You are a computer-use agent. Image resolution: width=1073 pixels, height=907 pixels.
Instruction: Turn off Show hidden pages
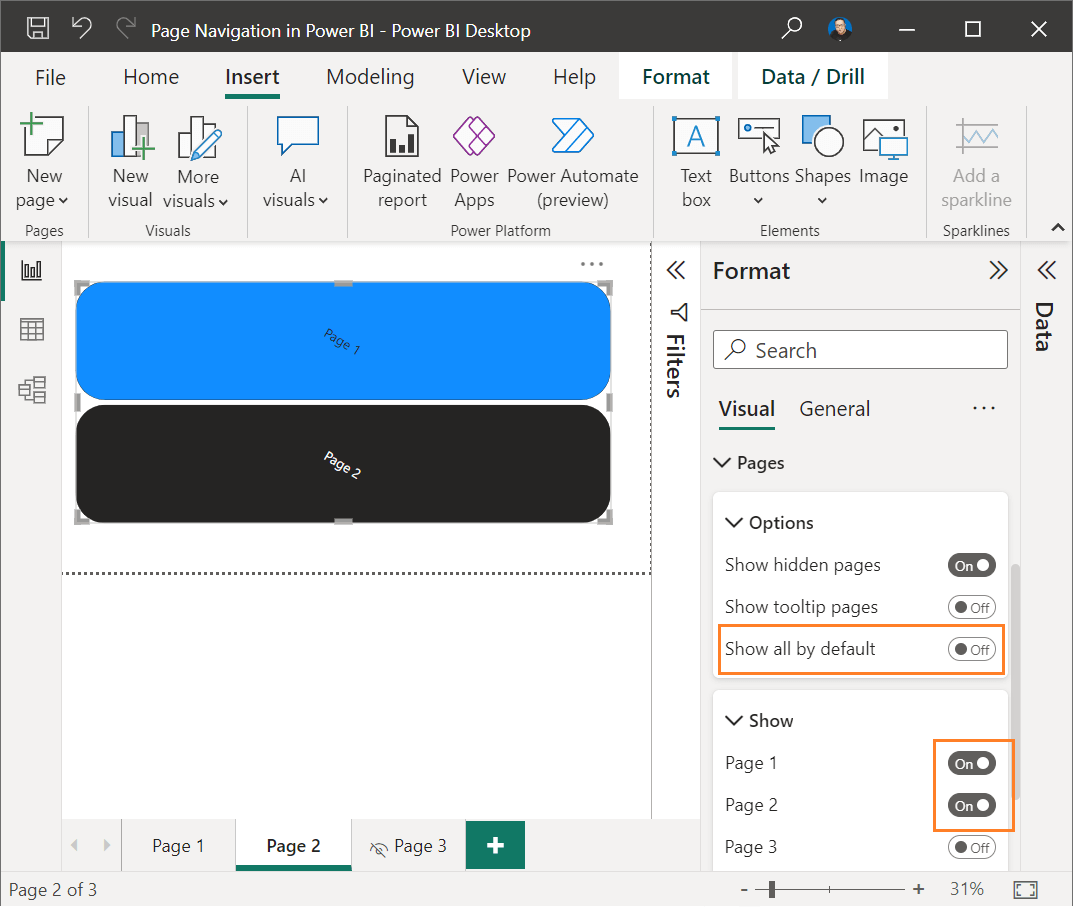click(971, 565)
